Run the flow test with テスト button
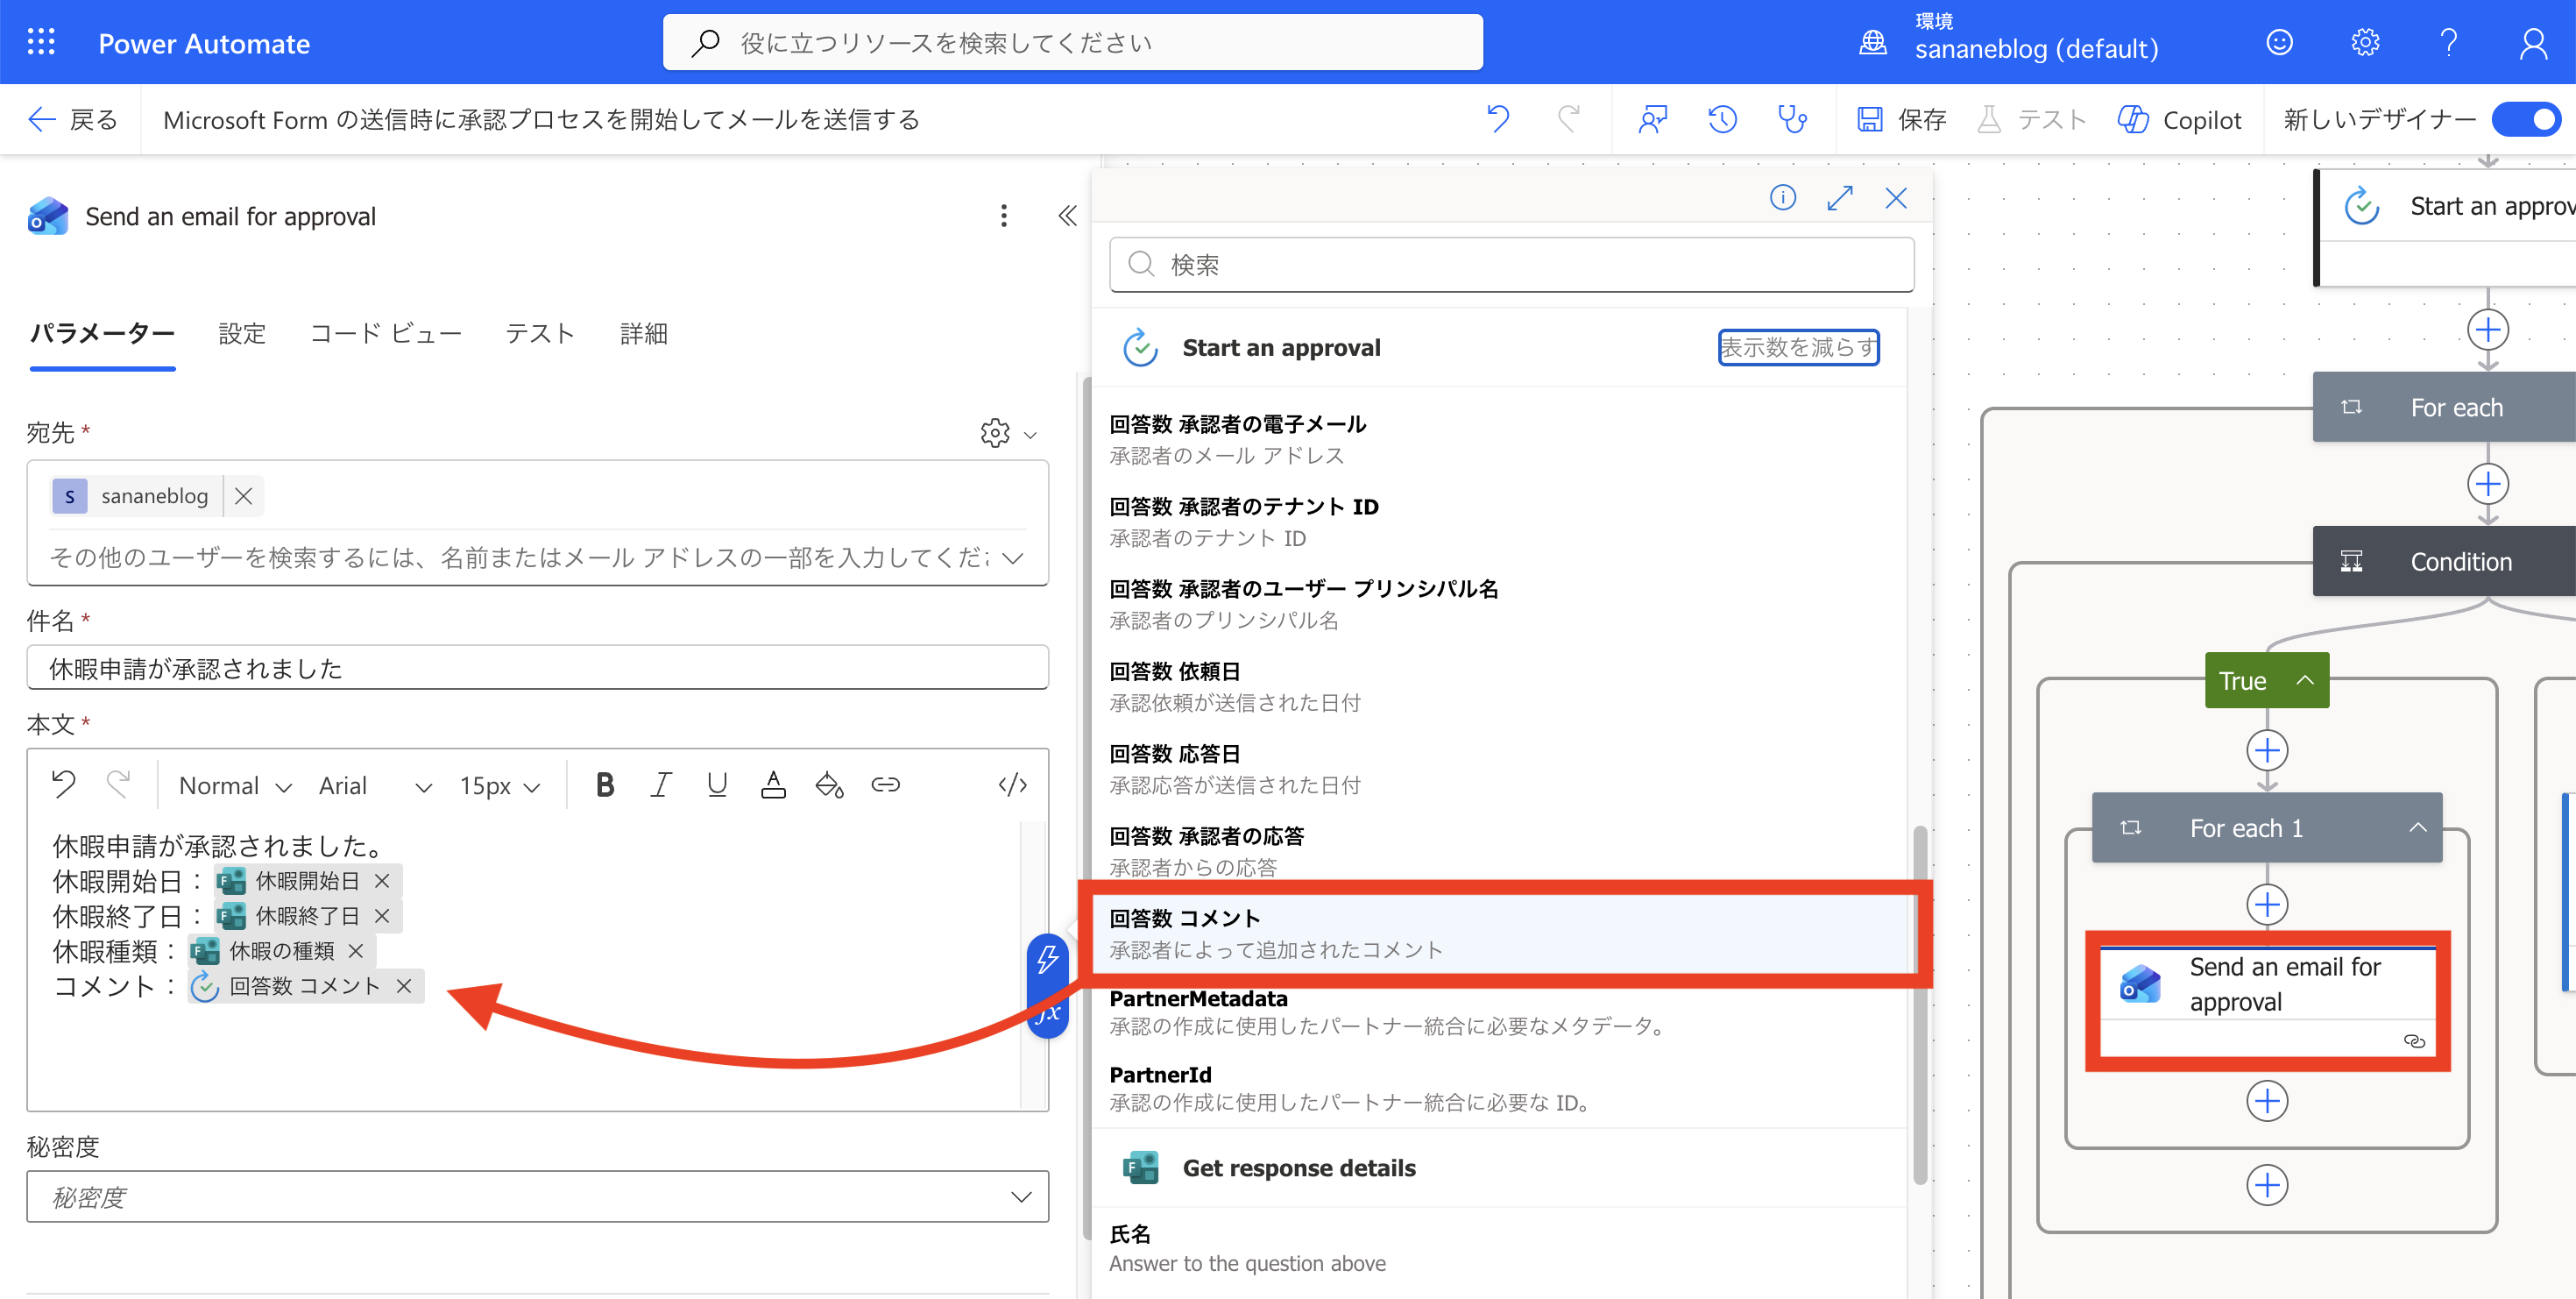Screen dimensions: 2576x1299 [2031, 120]
